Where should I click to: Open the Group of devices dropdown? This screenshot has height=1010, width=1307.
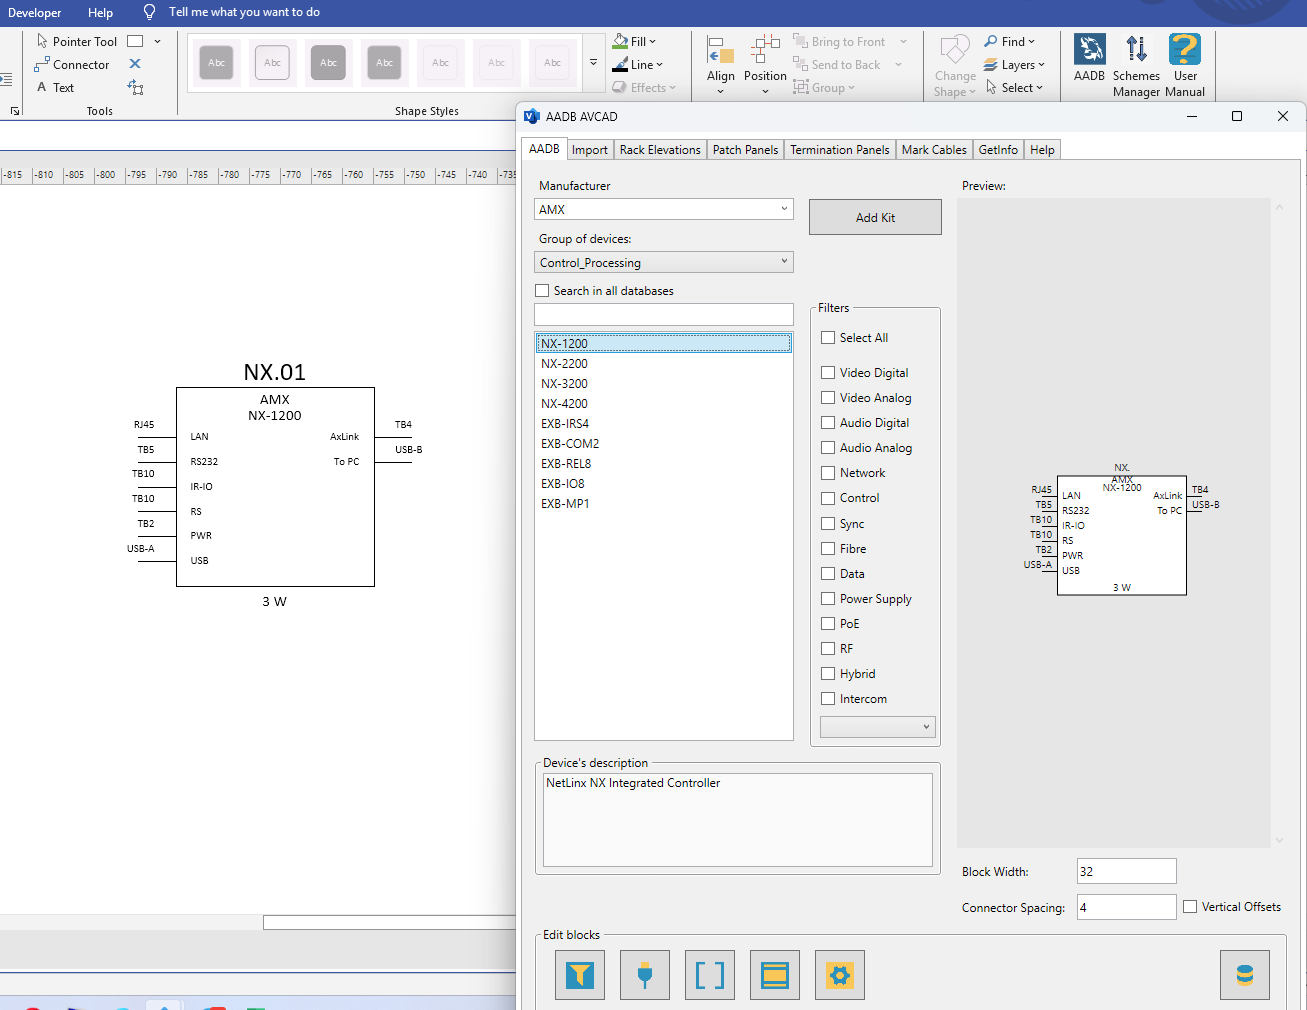(664, 262)
